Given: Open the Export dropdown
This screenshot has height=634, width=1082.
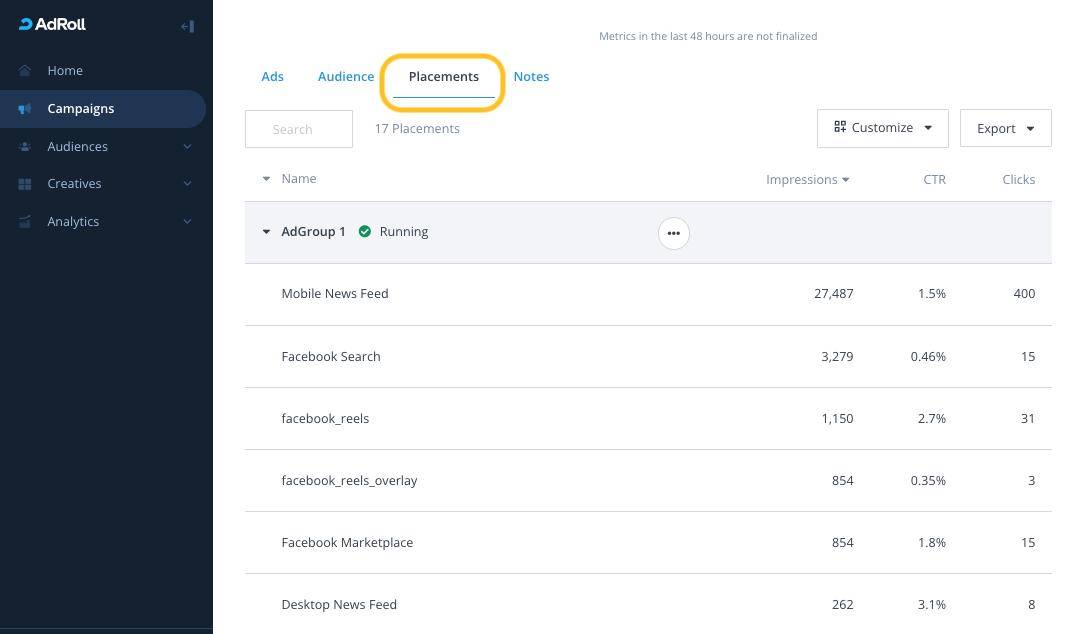Looking at the screenshot, I should point(1005,128).
